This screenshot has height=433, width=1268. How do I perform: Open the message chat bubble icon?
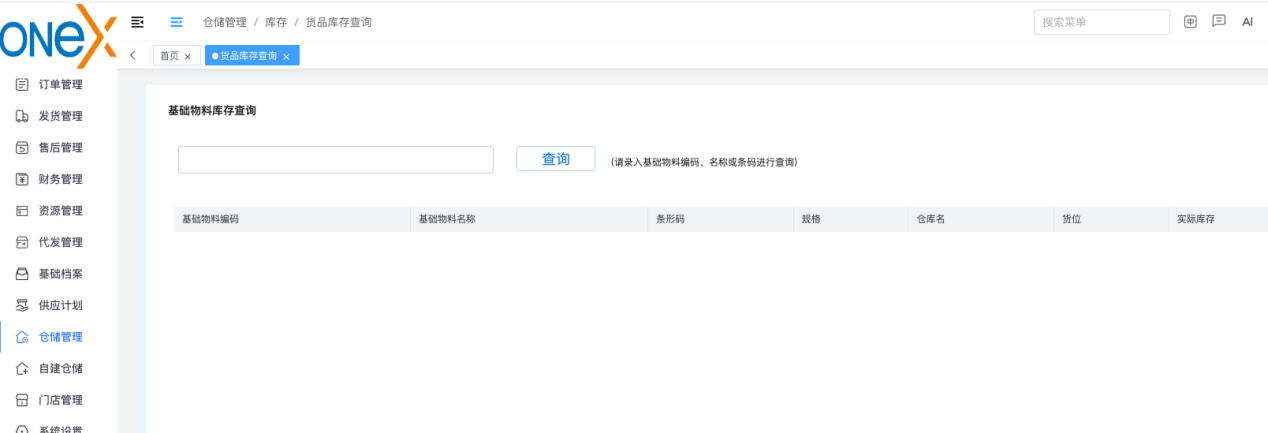[x=1219, y=21]
